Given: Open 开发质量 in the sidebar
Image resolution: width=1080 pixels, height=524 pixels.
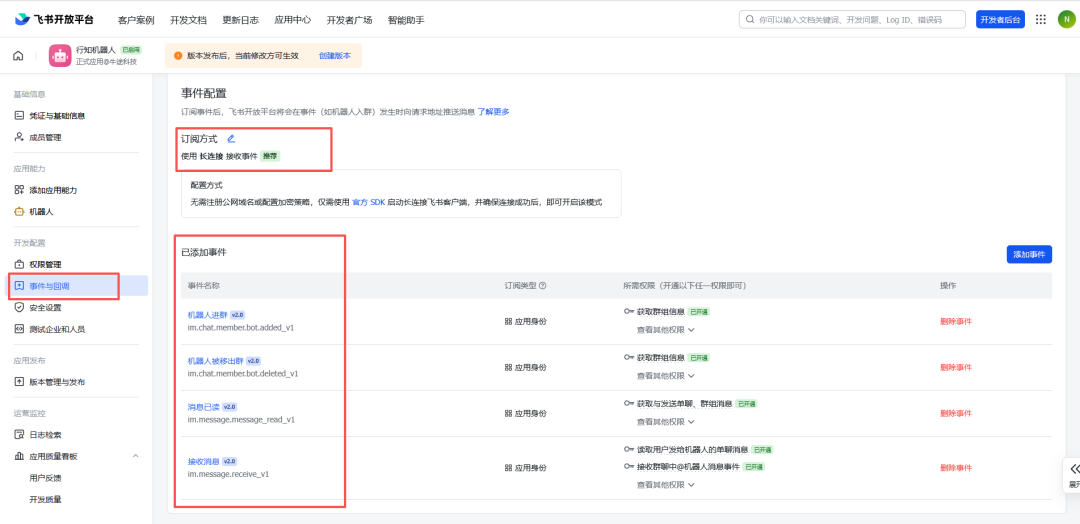Looking at the screenshot, I should pos(45,499).
